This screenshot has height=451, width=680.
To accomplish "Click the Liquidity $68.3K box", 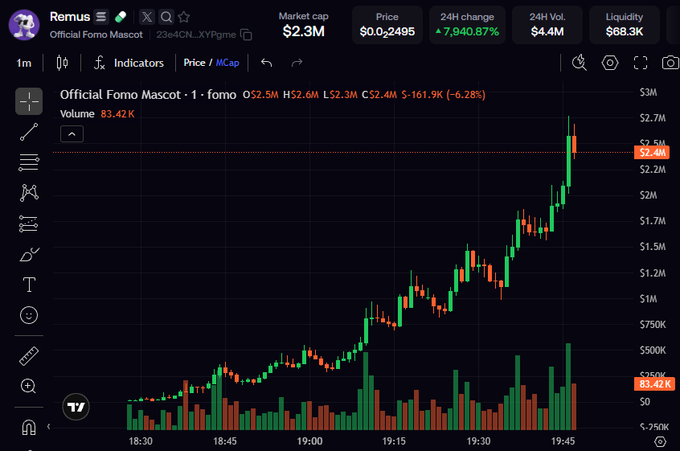I will 624,25.
